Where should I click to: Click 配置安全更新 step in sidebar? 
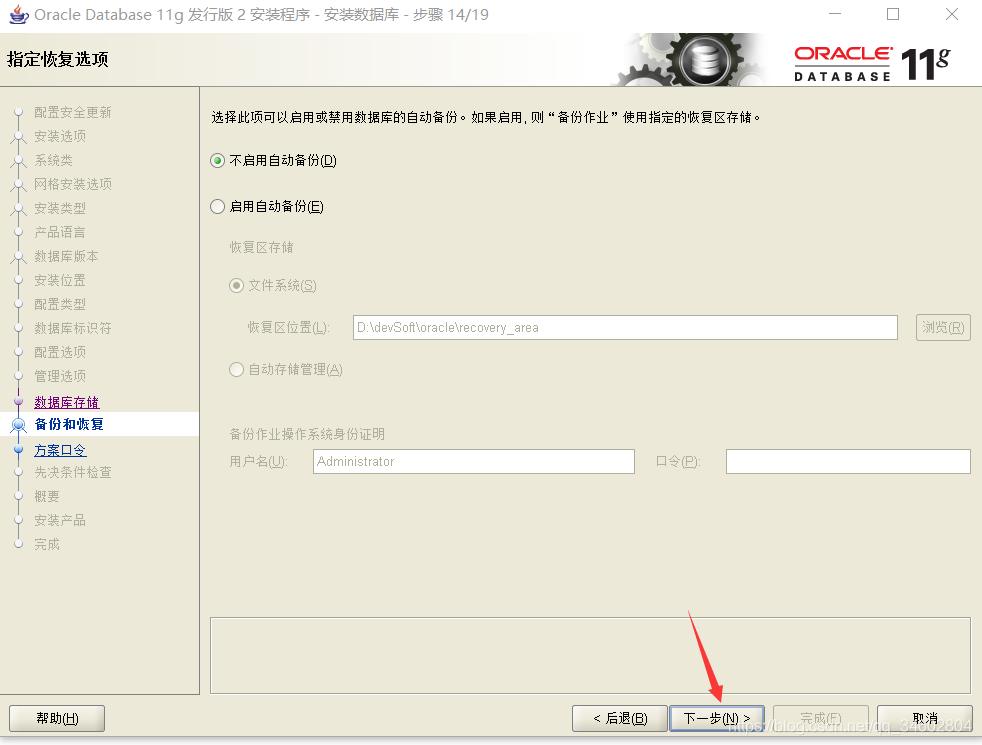pyautogui.click(x=73, y=112)
